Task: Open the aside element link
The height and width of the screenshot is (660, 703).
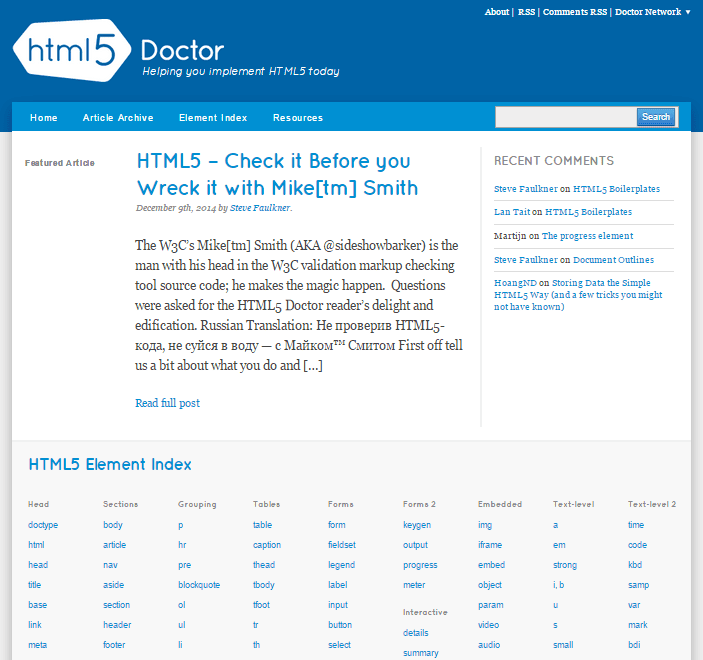Action: point(113,585)
